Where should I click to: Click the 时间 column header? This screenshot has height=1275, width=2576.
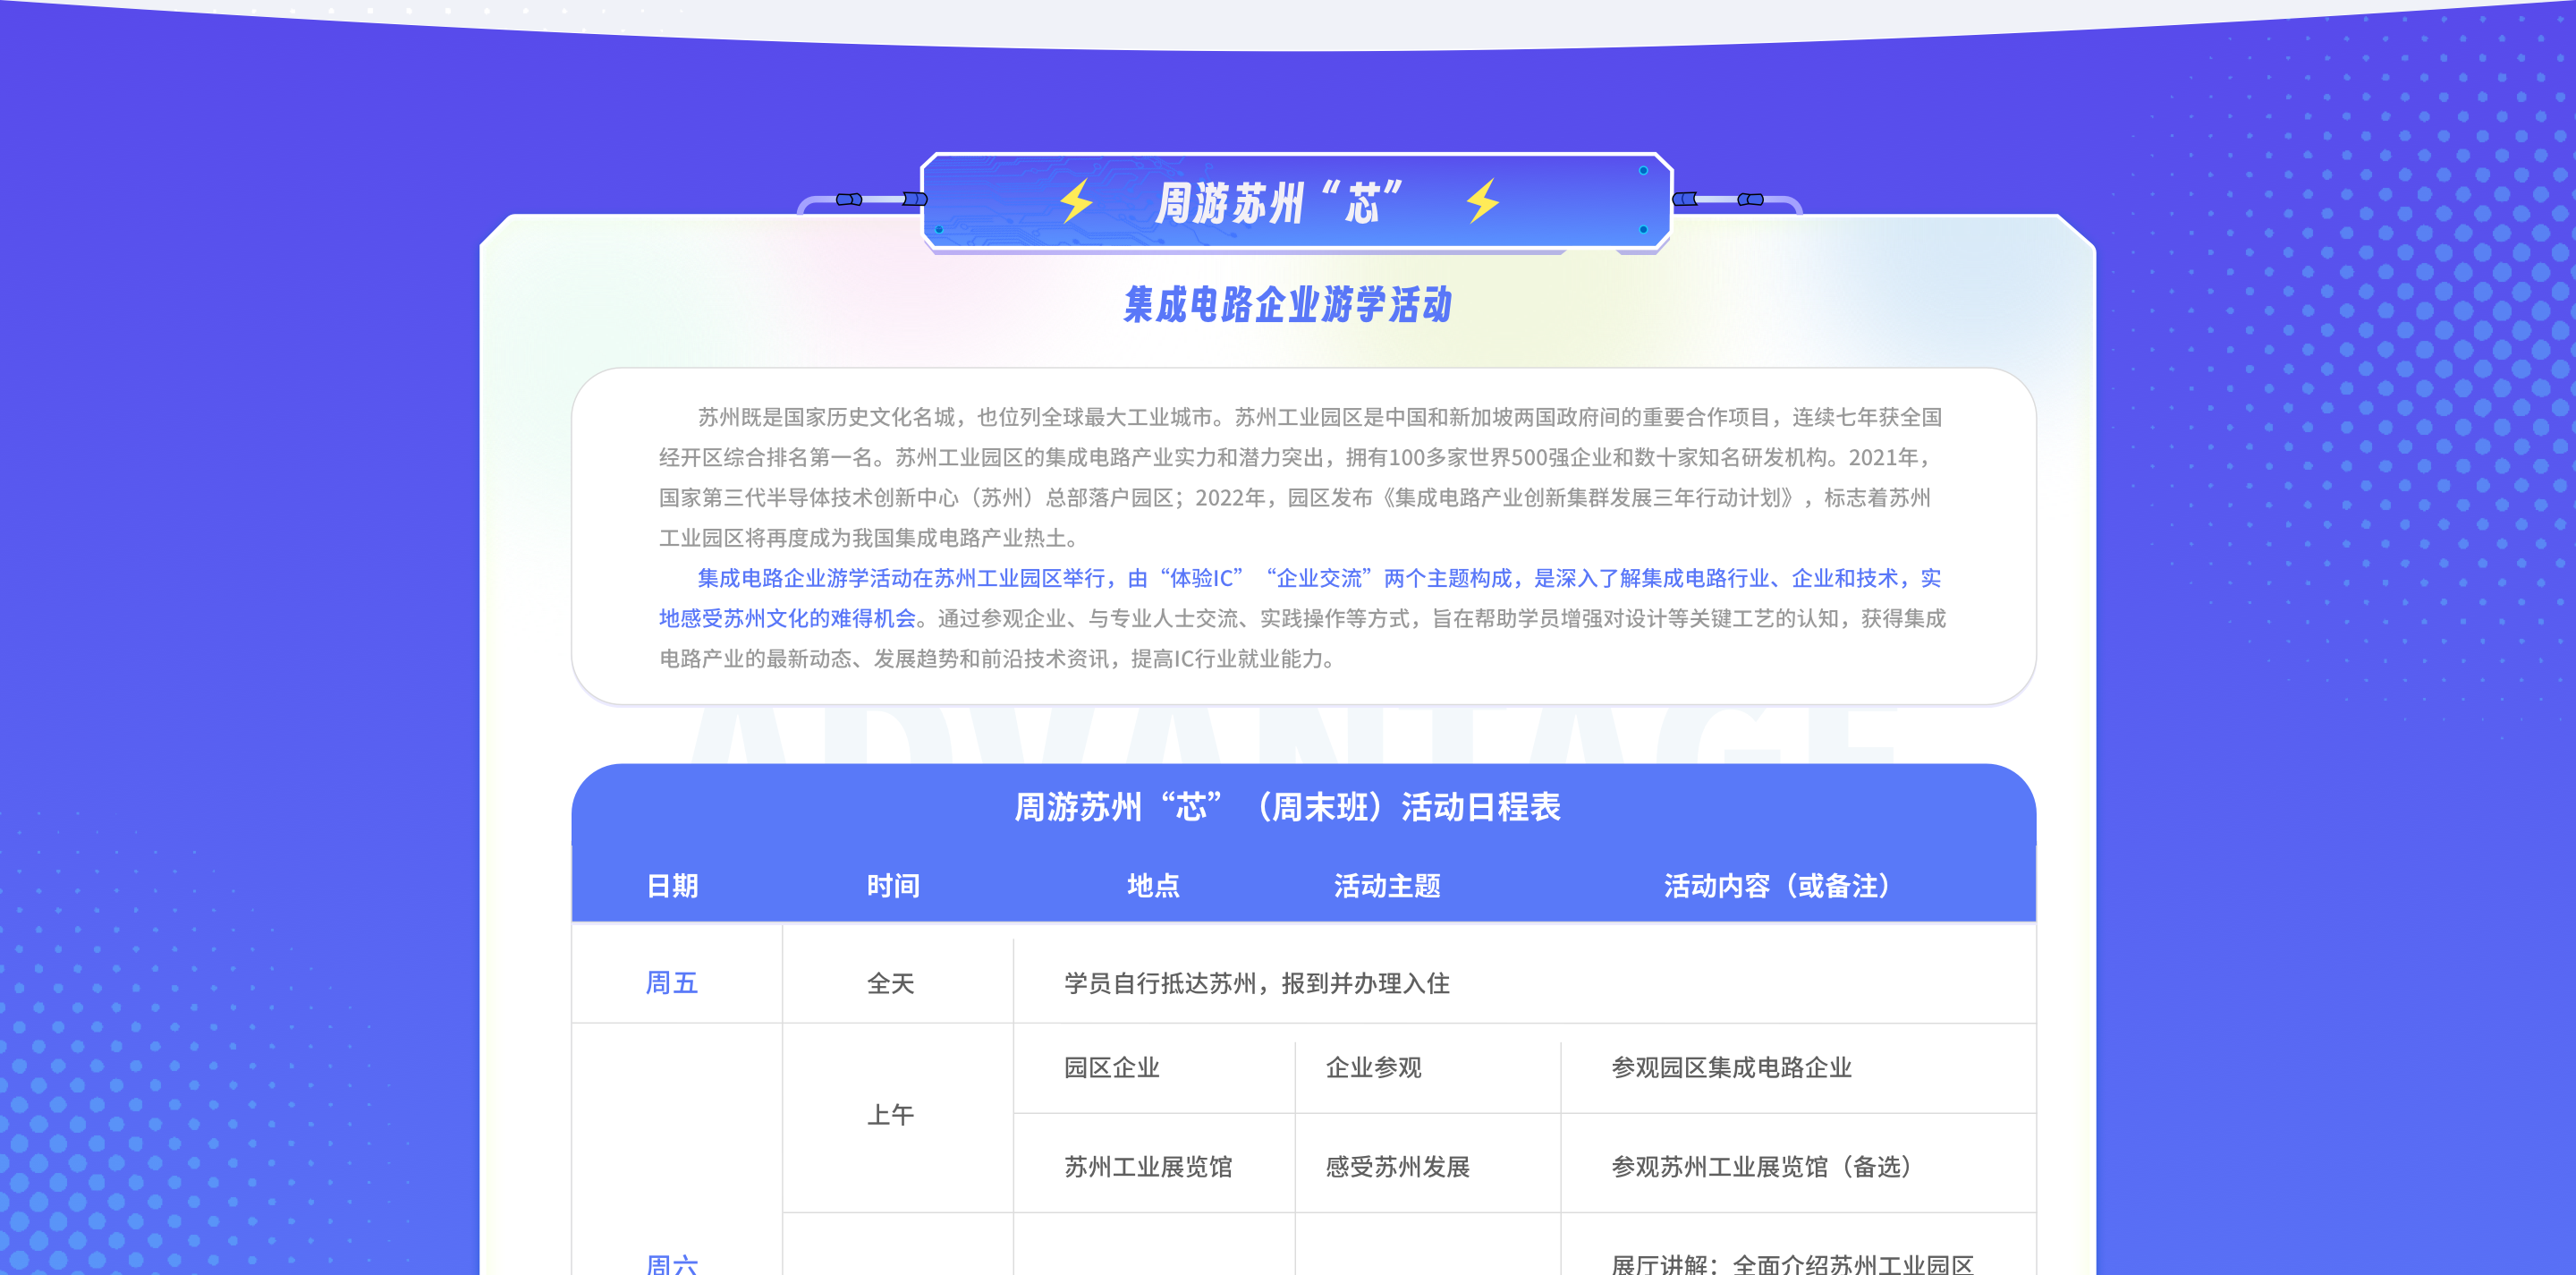(x=893, y=886)
